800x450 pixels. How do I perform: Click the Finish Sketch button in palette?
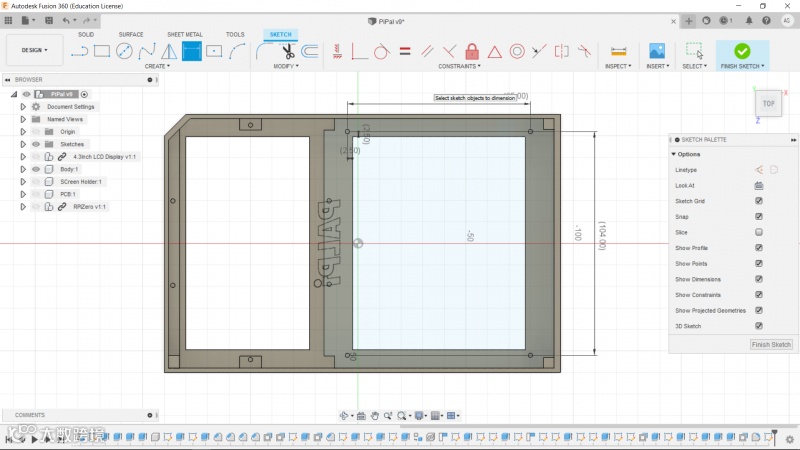771,345
